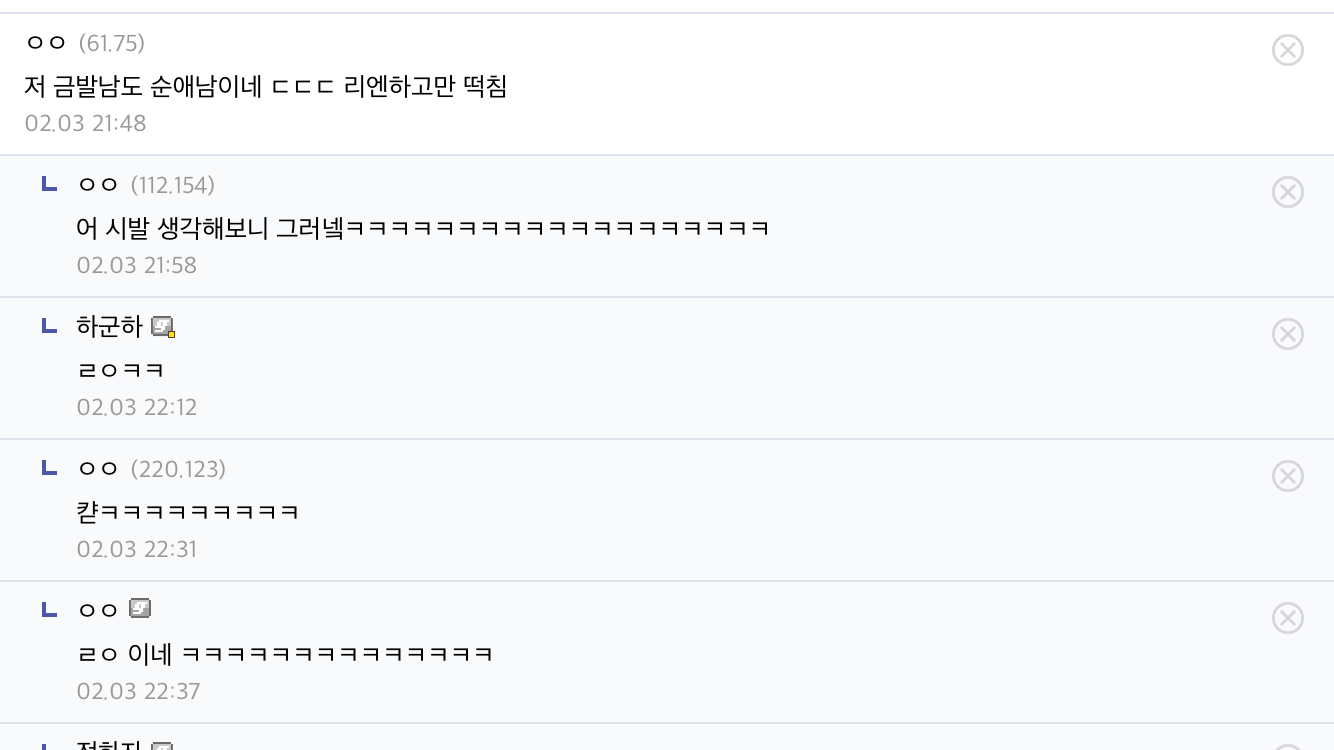Open the 하군하 nickname menu

[110, 327]
